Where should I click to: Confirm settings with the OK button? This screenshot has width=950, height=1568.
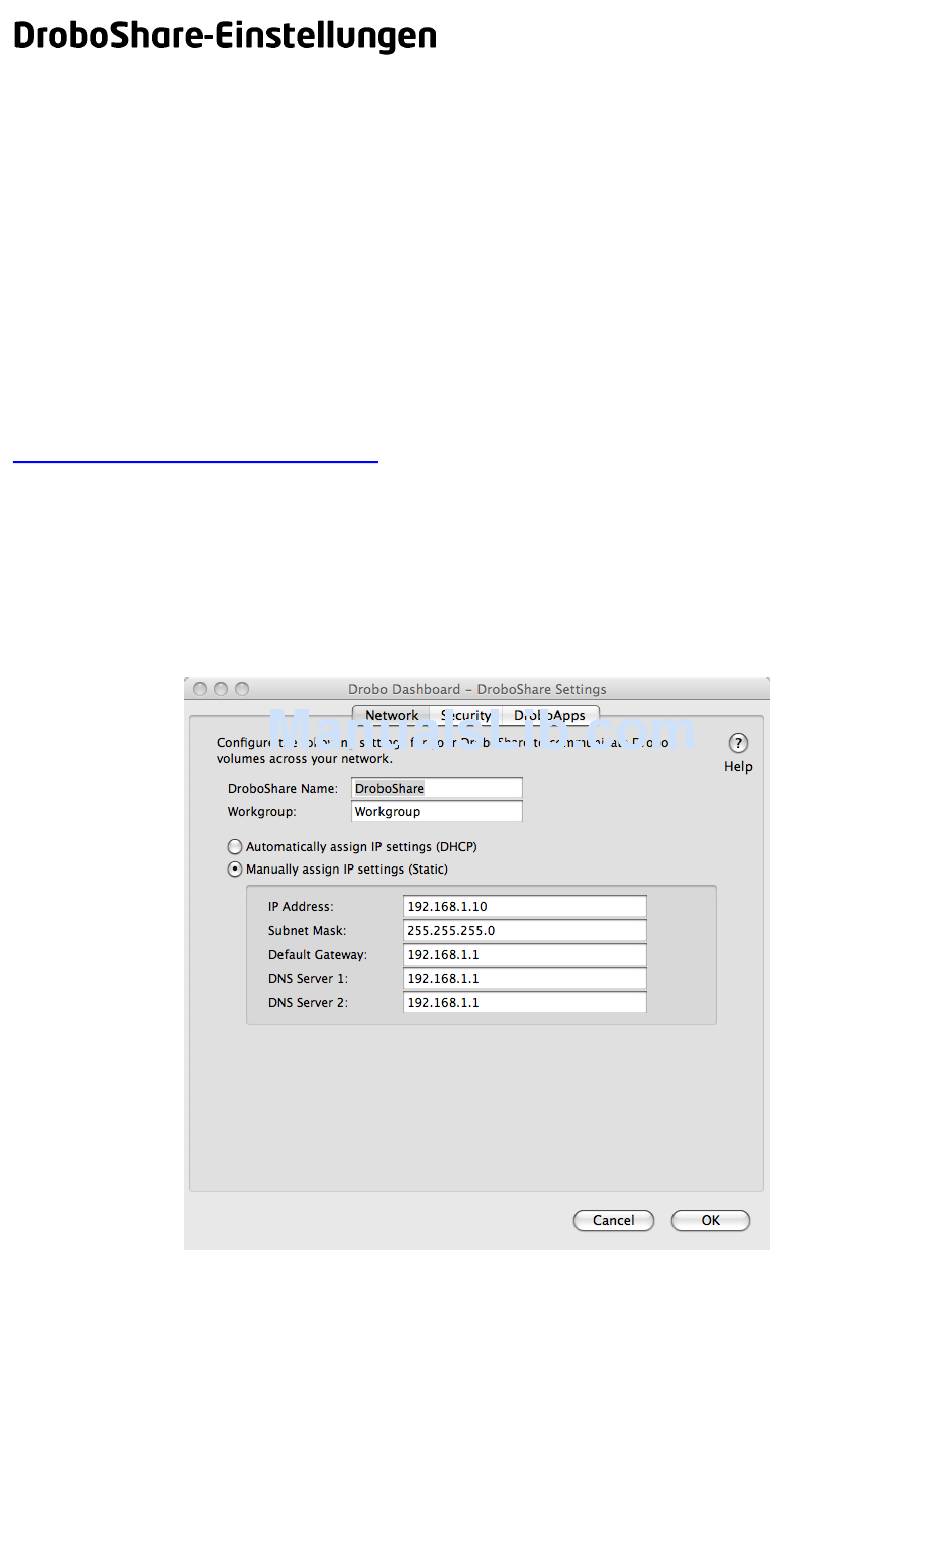(710, 1221)
